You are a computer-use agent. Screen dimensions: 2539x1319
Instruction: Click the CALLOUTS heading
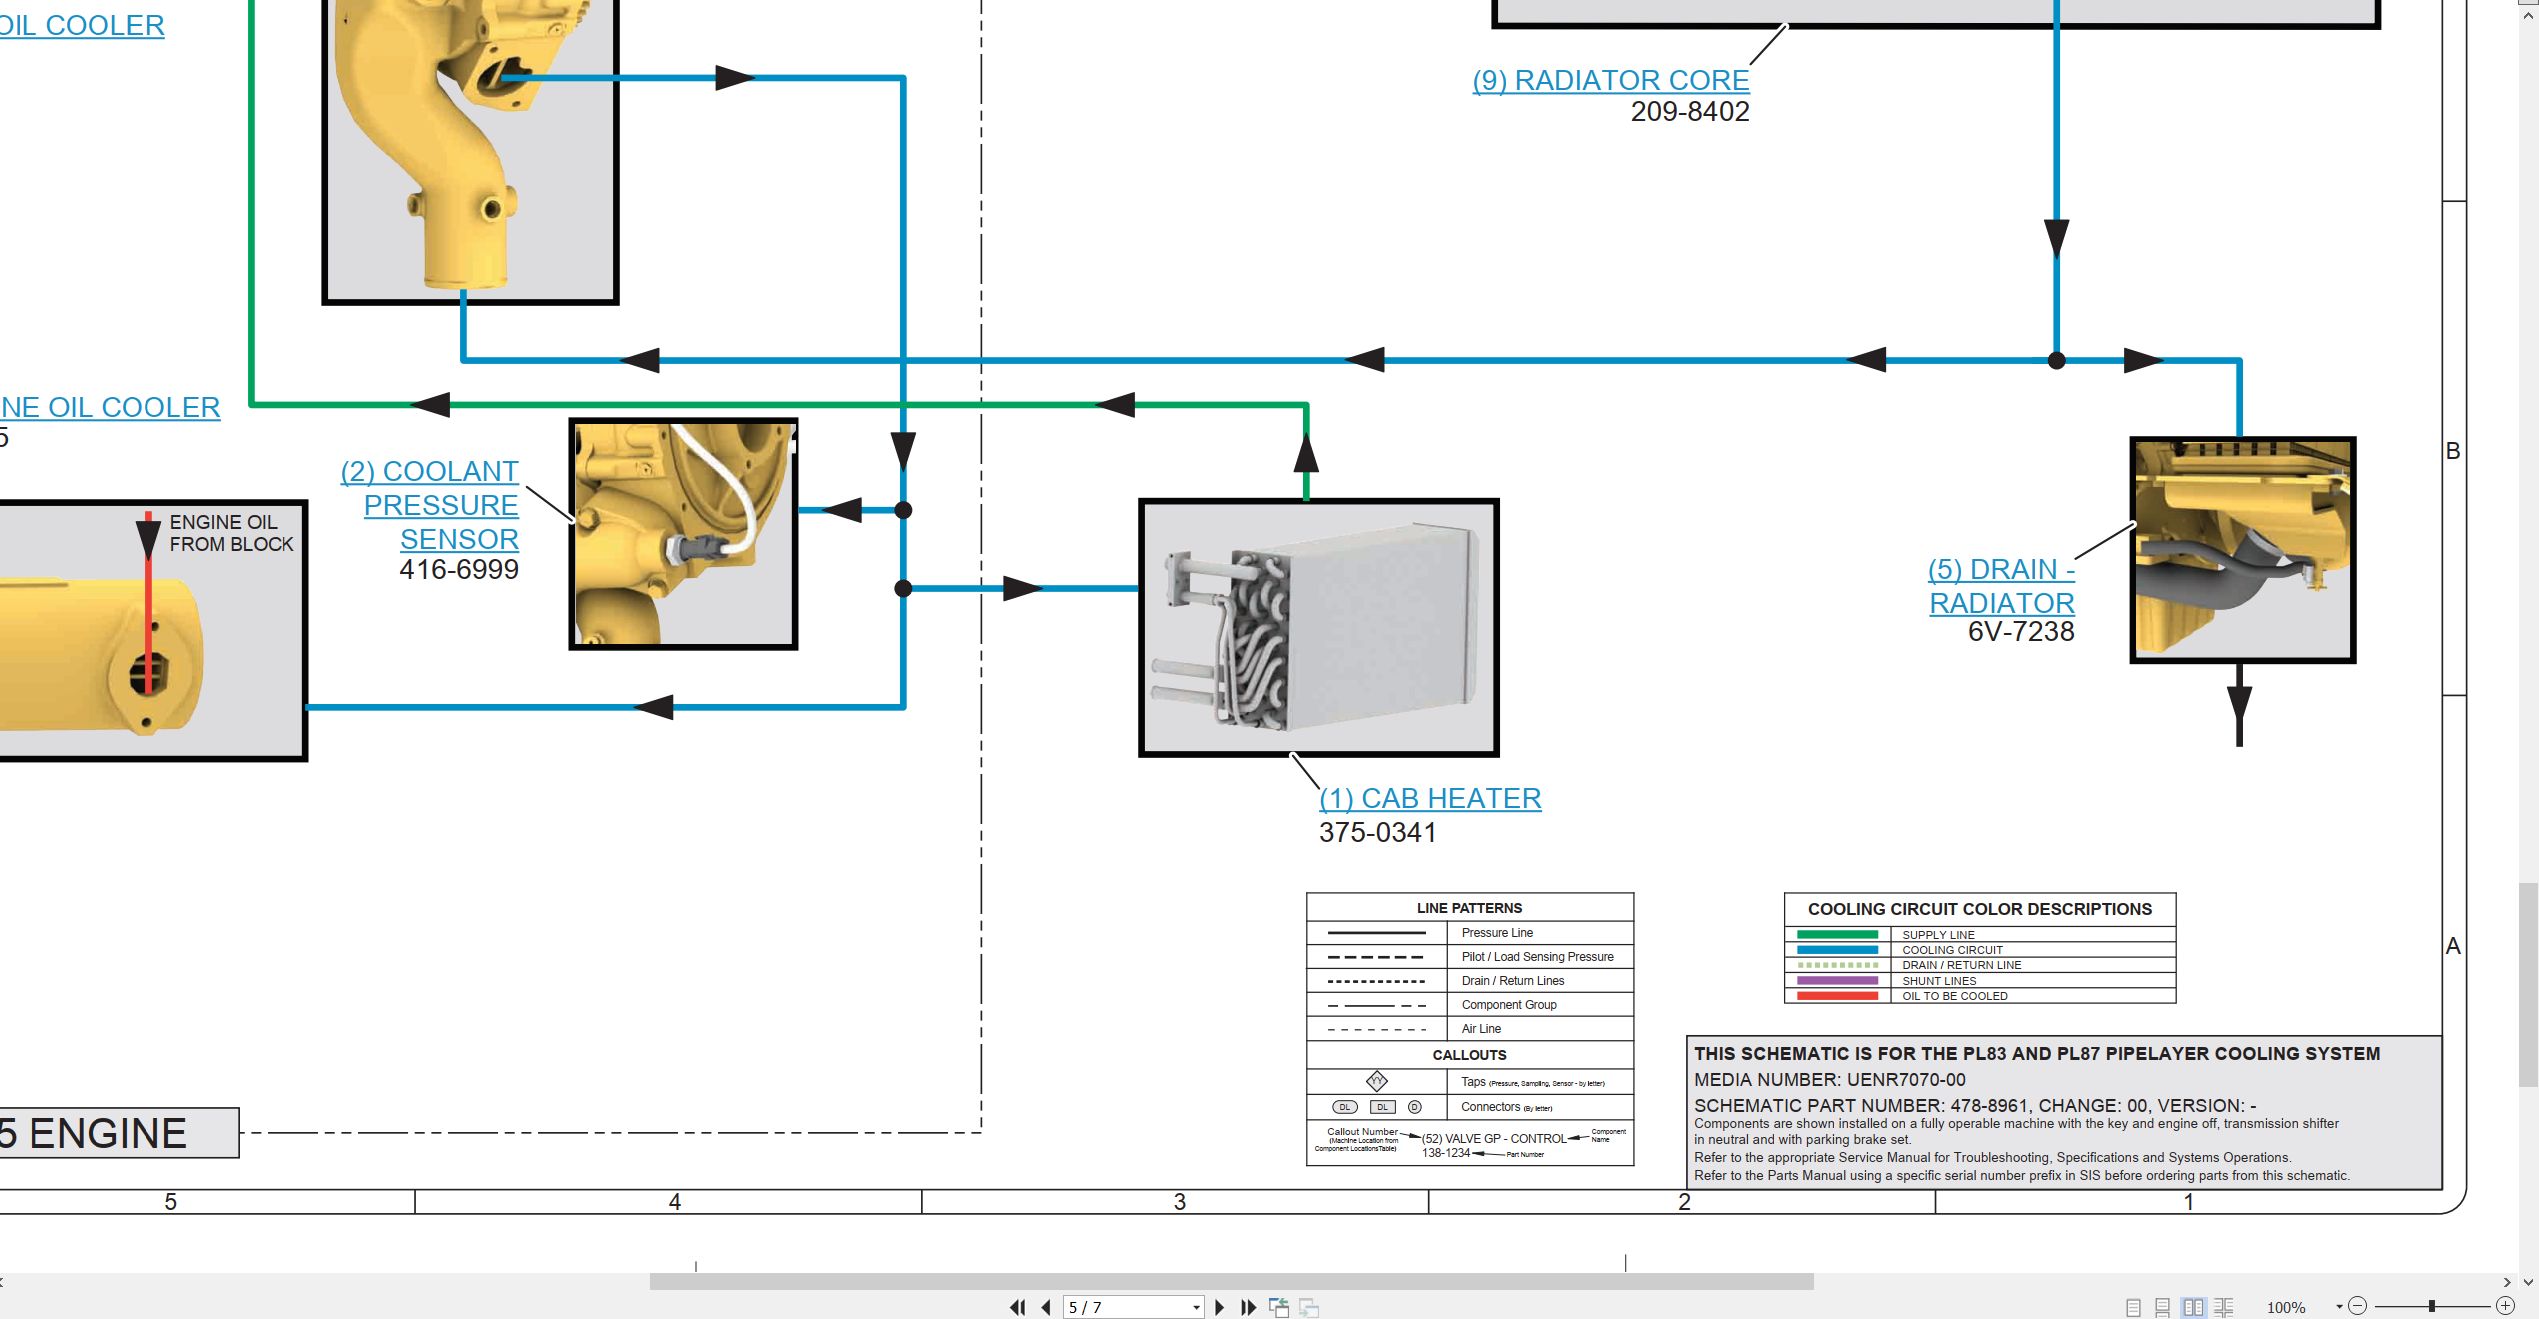click(x=1469, y=1055)
